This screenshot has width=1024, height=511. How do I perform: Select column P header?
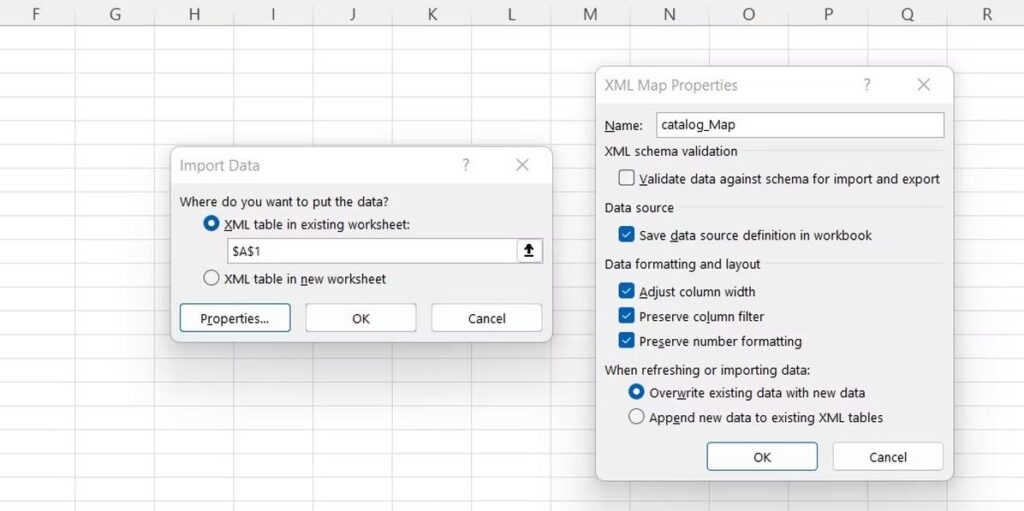[828, 14]
